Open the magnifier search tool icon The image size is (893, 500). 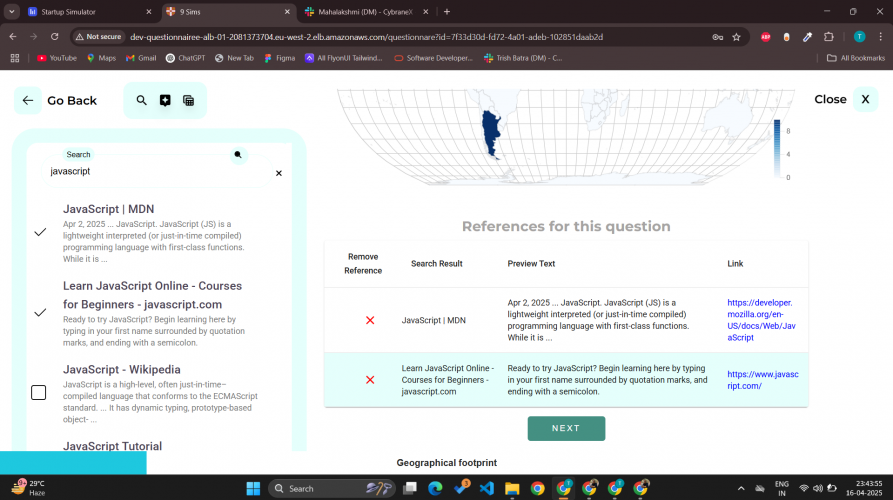click(x=141, y=101)
